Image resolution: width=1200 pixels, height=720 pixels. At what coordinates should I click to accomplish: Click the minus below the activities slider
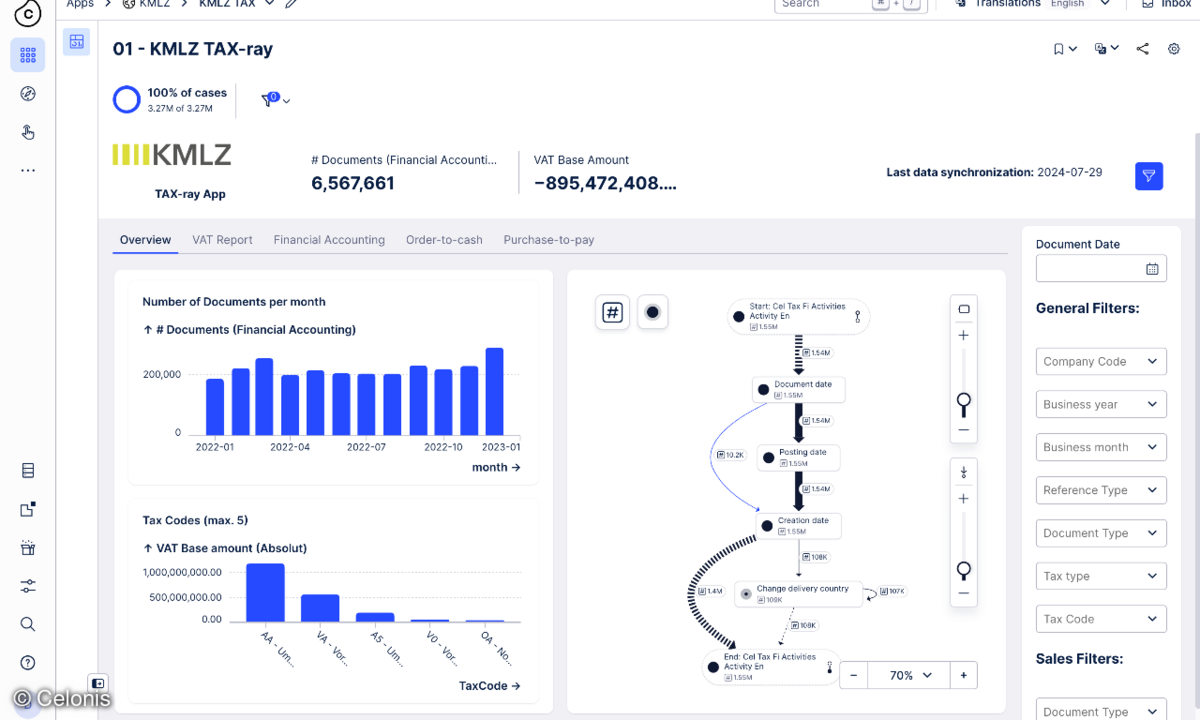point(964,430)
